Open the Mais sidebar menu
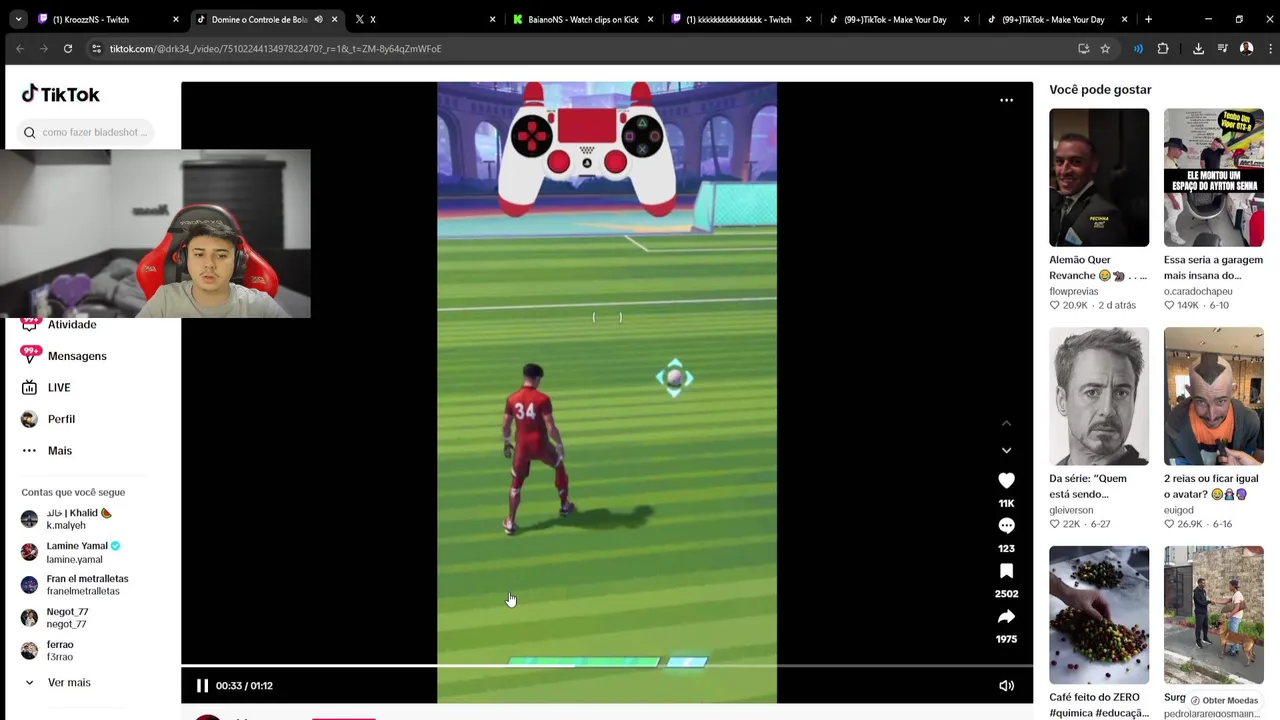 pyautogui.click(x=59, y=450)
